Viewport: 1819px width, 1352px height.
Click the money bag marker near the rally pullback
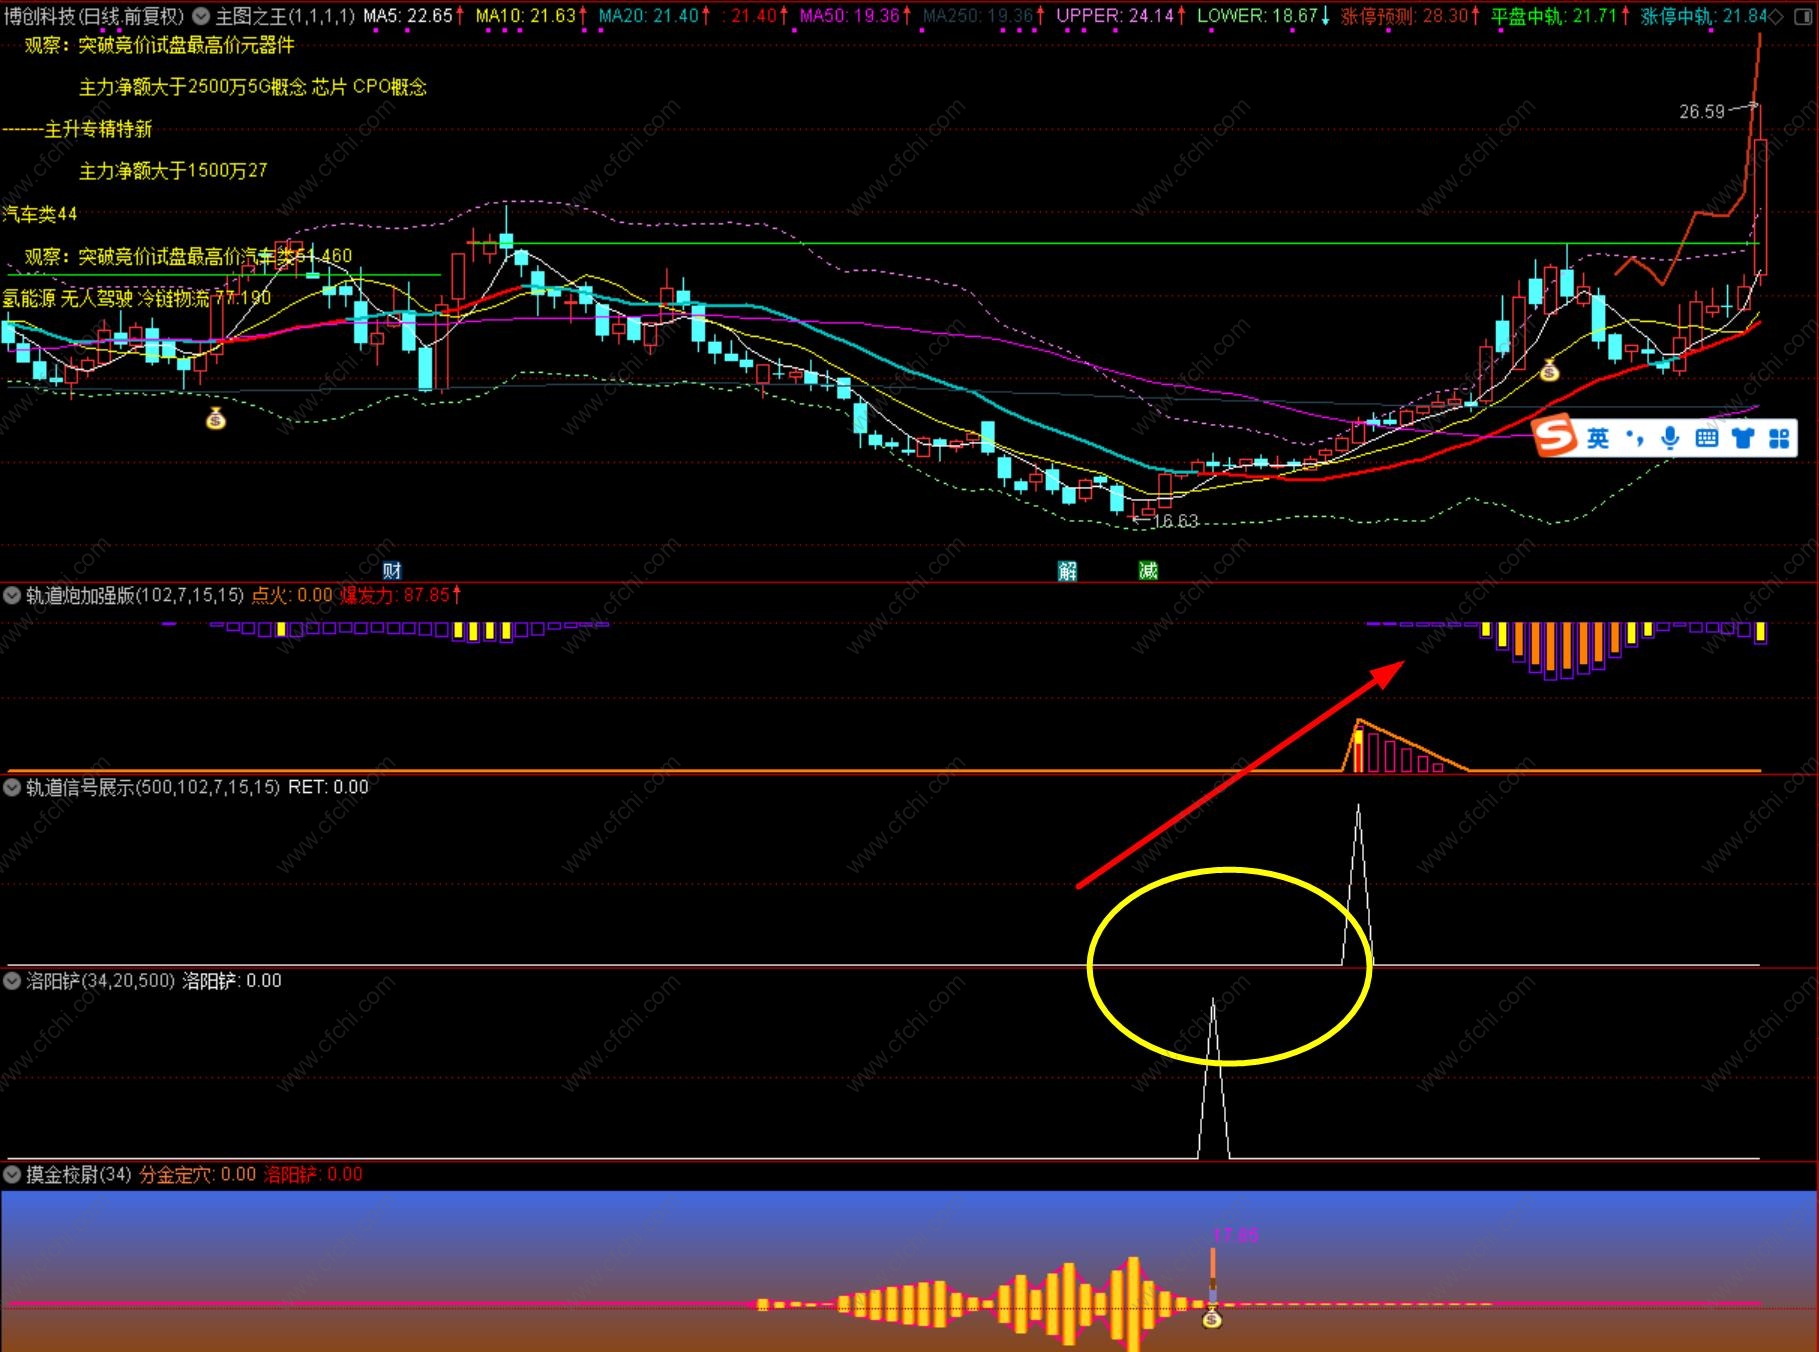click(1549, 370)
